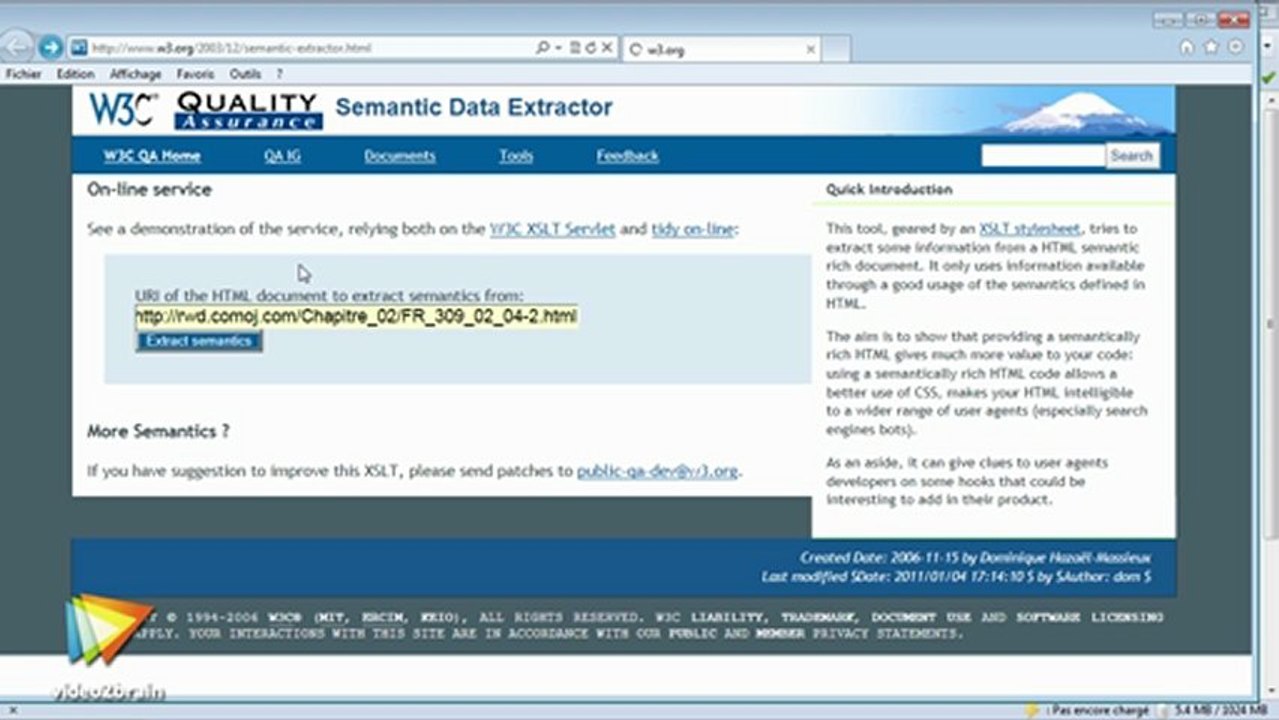Click the Quality Assurance logo

(x=248, y=111)
